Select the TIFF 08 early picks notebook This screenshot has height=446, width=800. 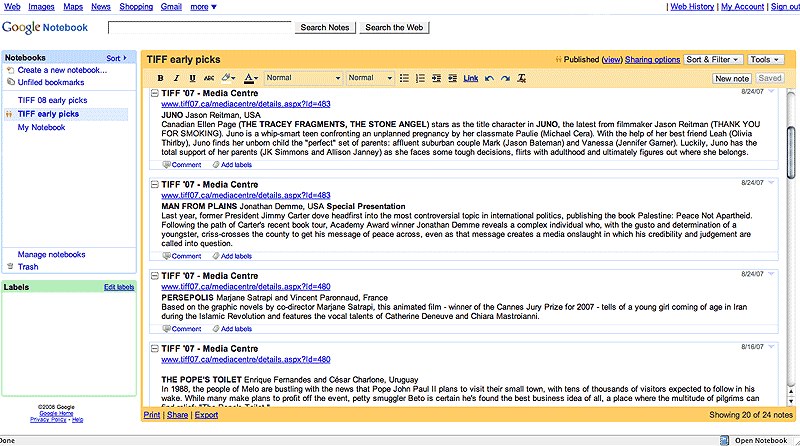tap(53, 101)
